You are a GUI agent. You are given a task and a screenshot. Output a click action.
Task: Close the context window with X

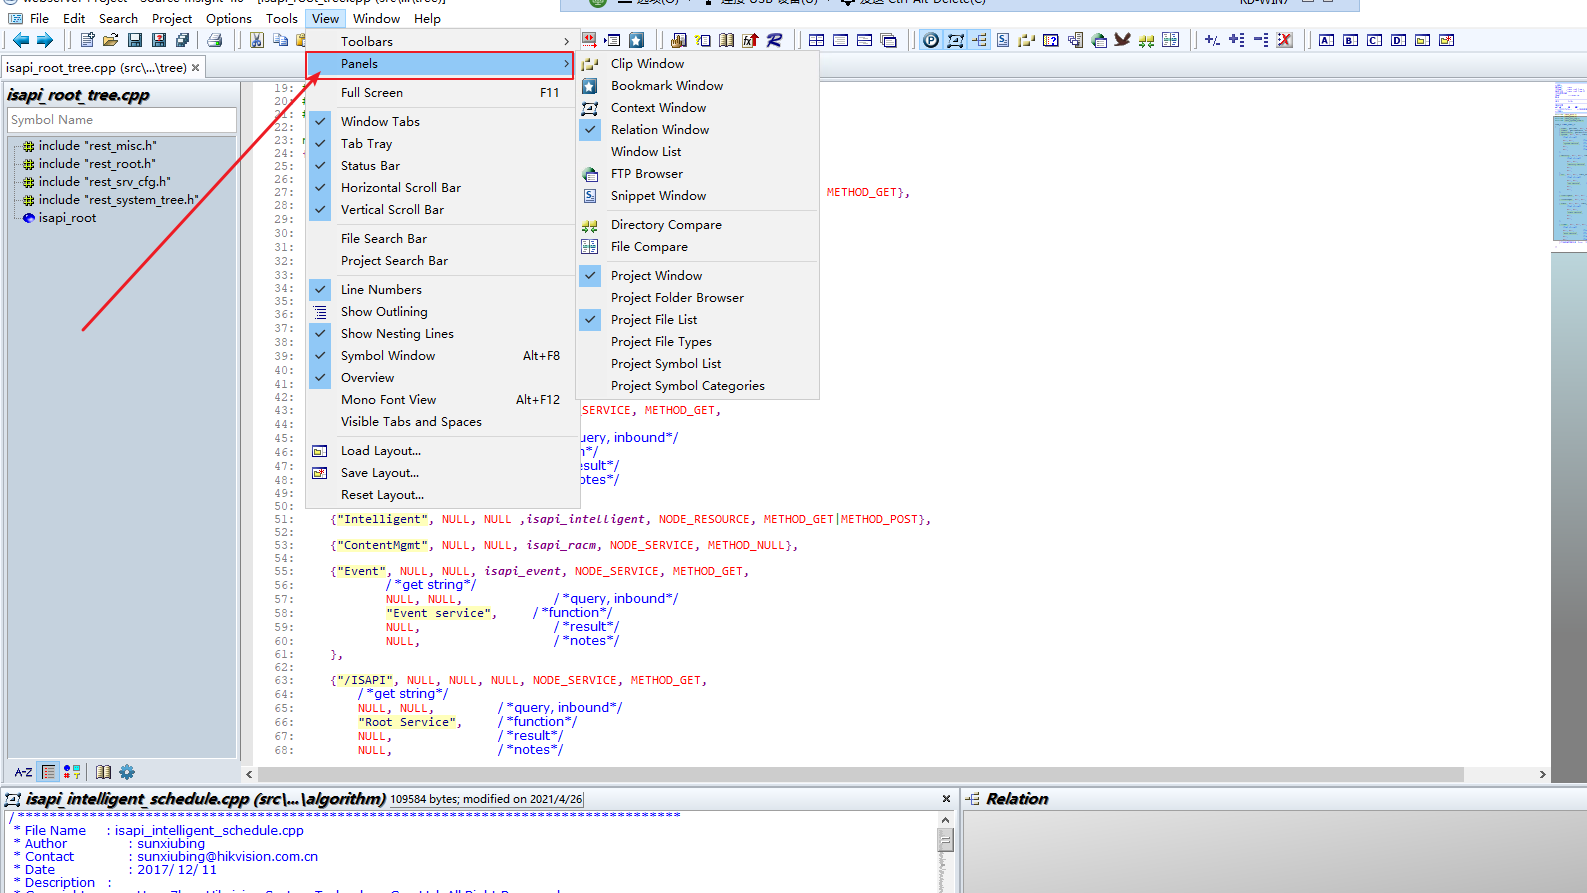point(946,799)
